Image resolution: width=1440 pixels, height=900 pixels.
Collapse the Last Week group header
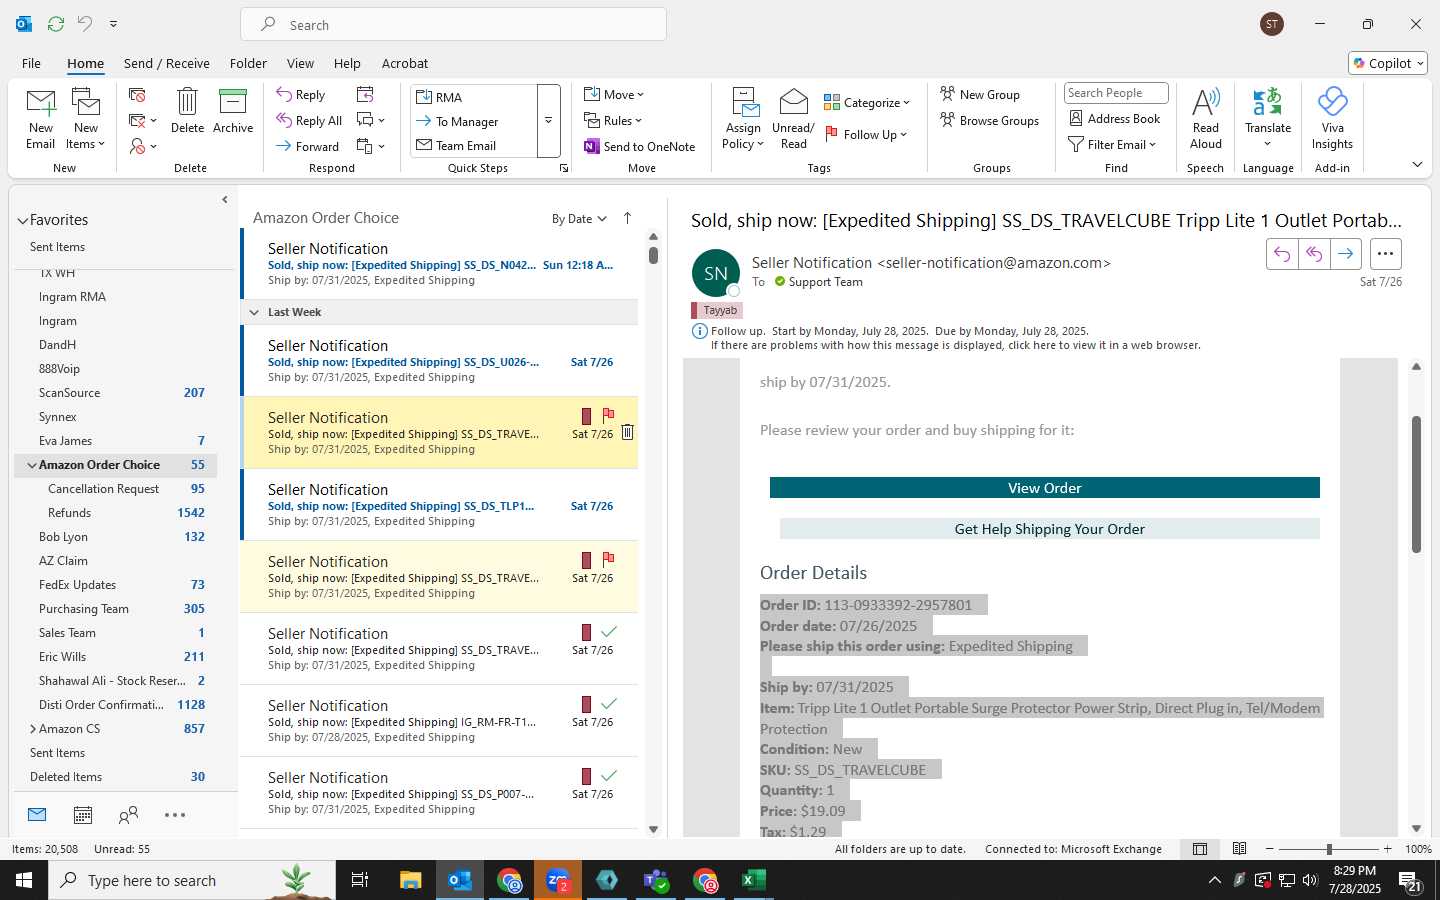click(x=254, y=312)
